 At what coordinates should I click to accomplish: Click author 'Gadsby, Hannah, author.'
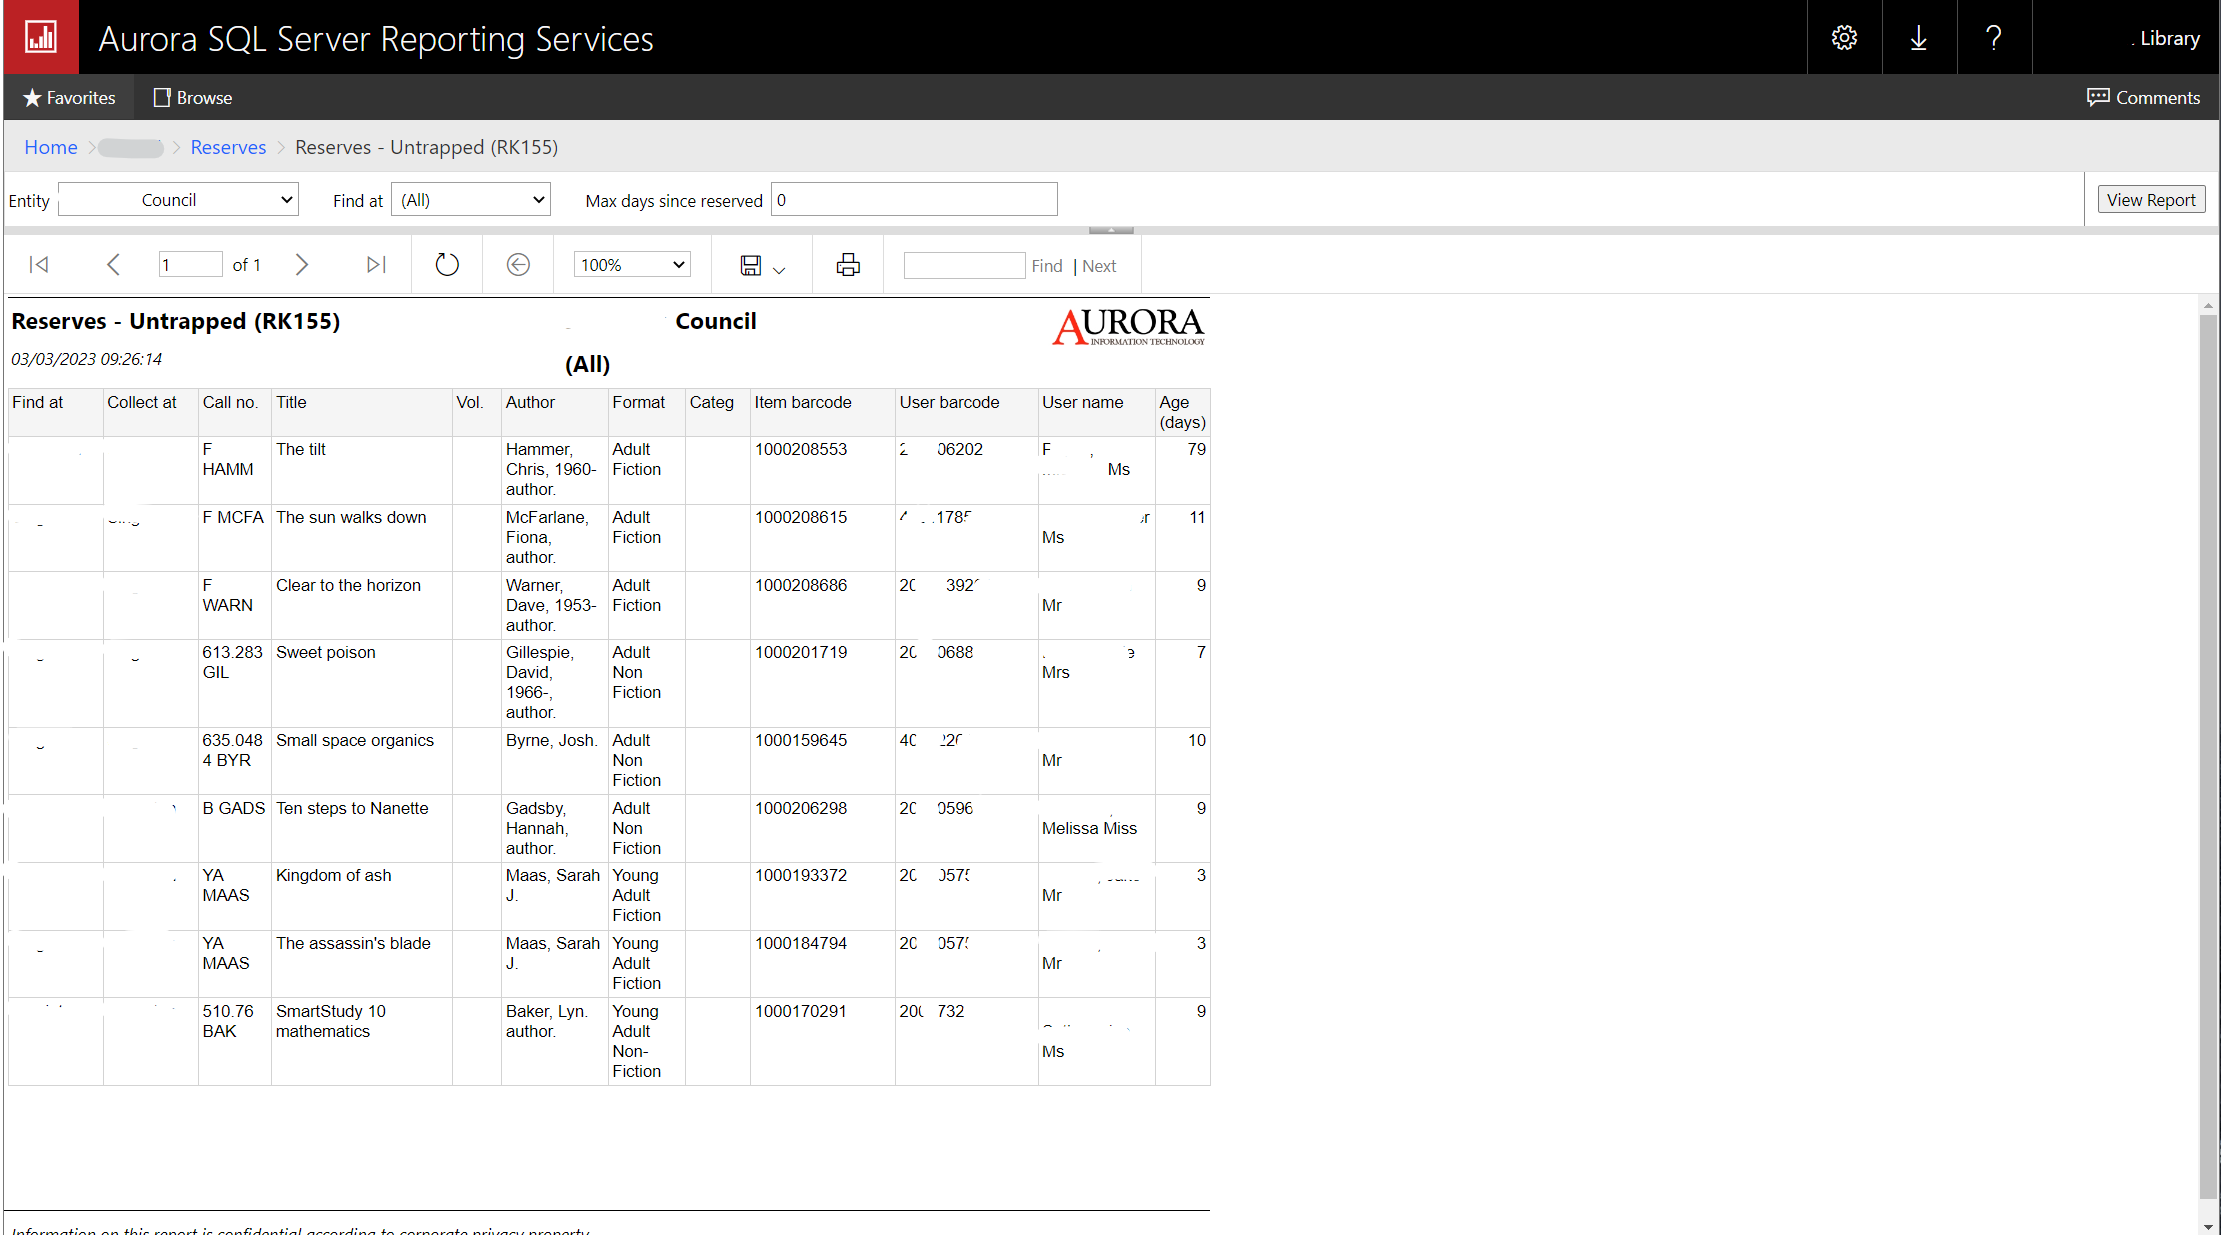536,828
